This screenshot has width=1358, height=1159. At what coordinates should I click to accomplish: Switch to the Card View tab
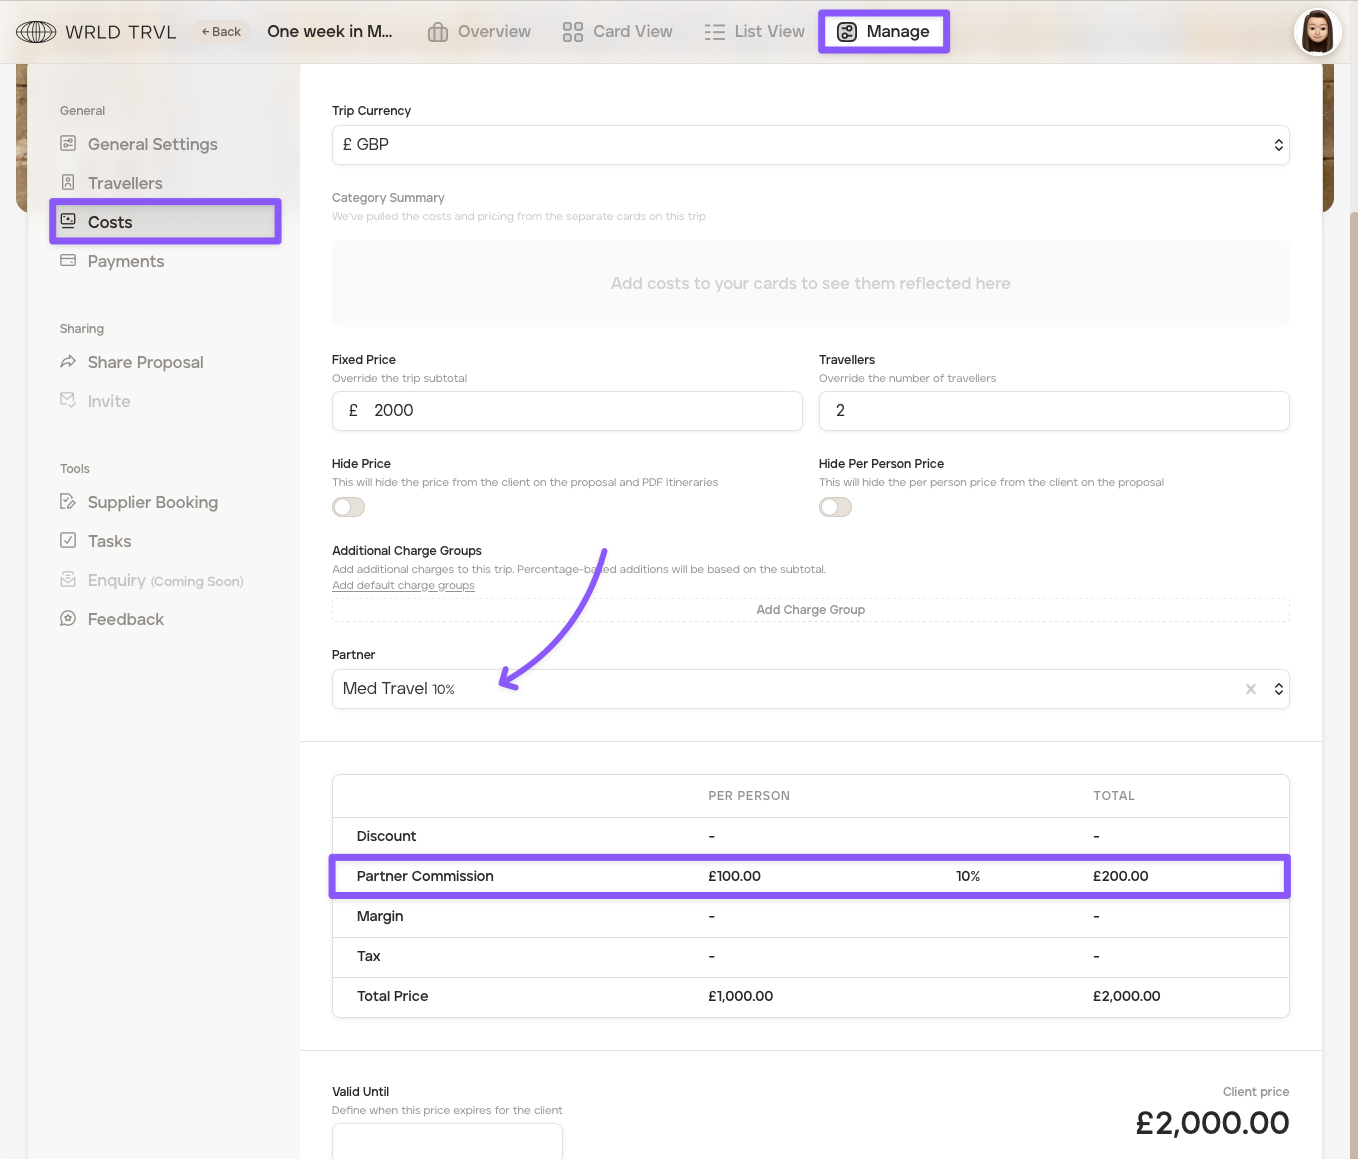point(617,32)
